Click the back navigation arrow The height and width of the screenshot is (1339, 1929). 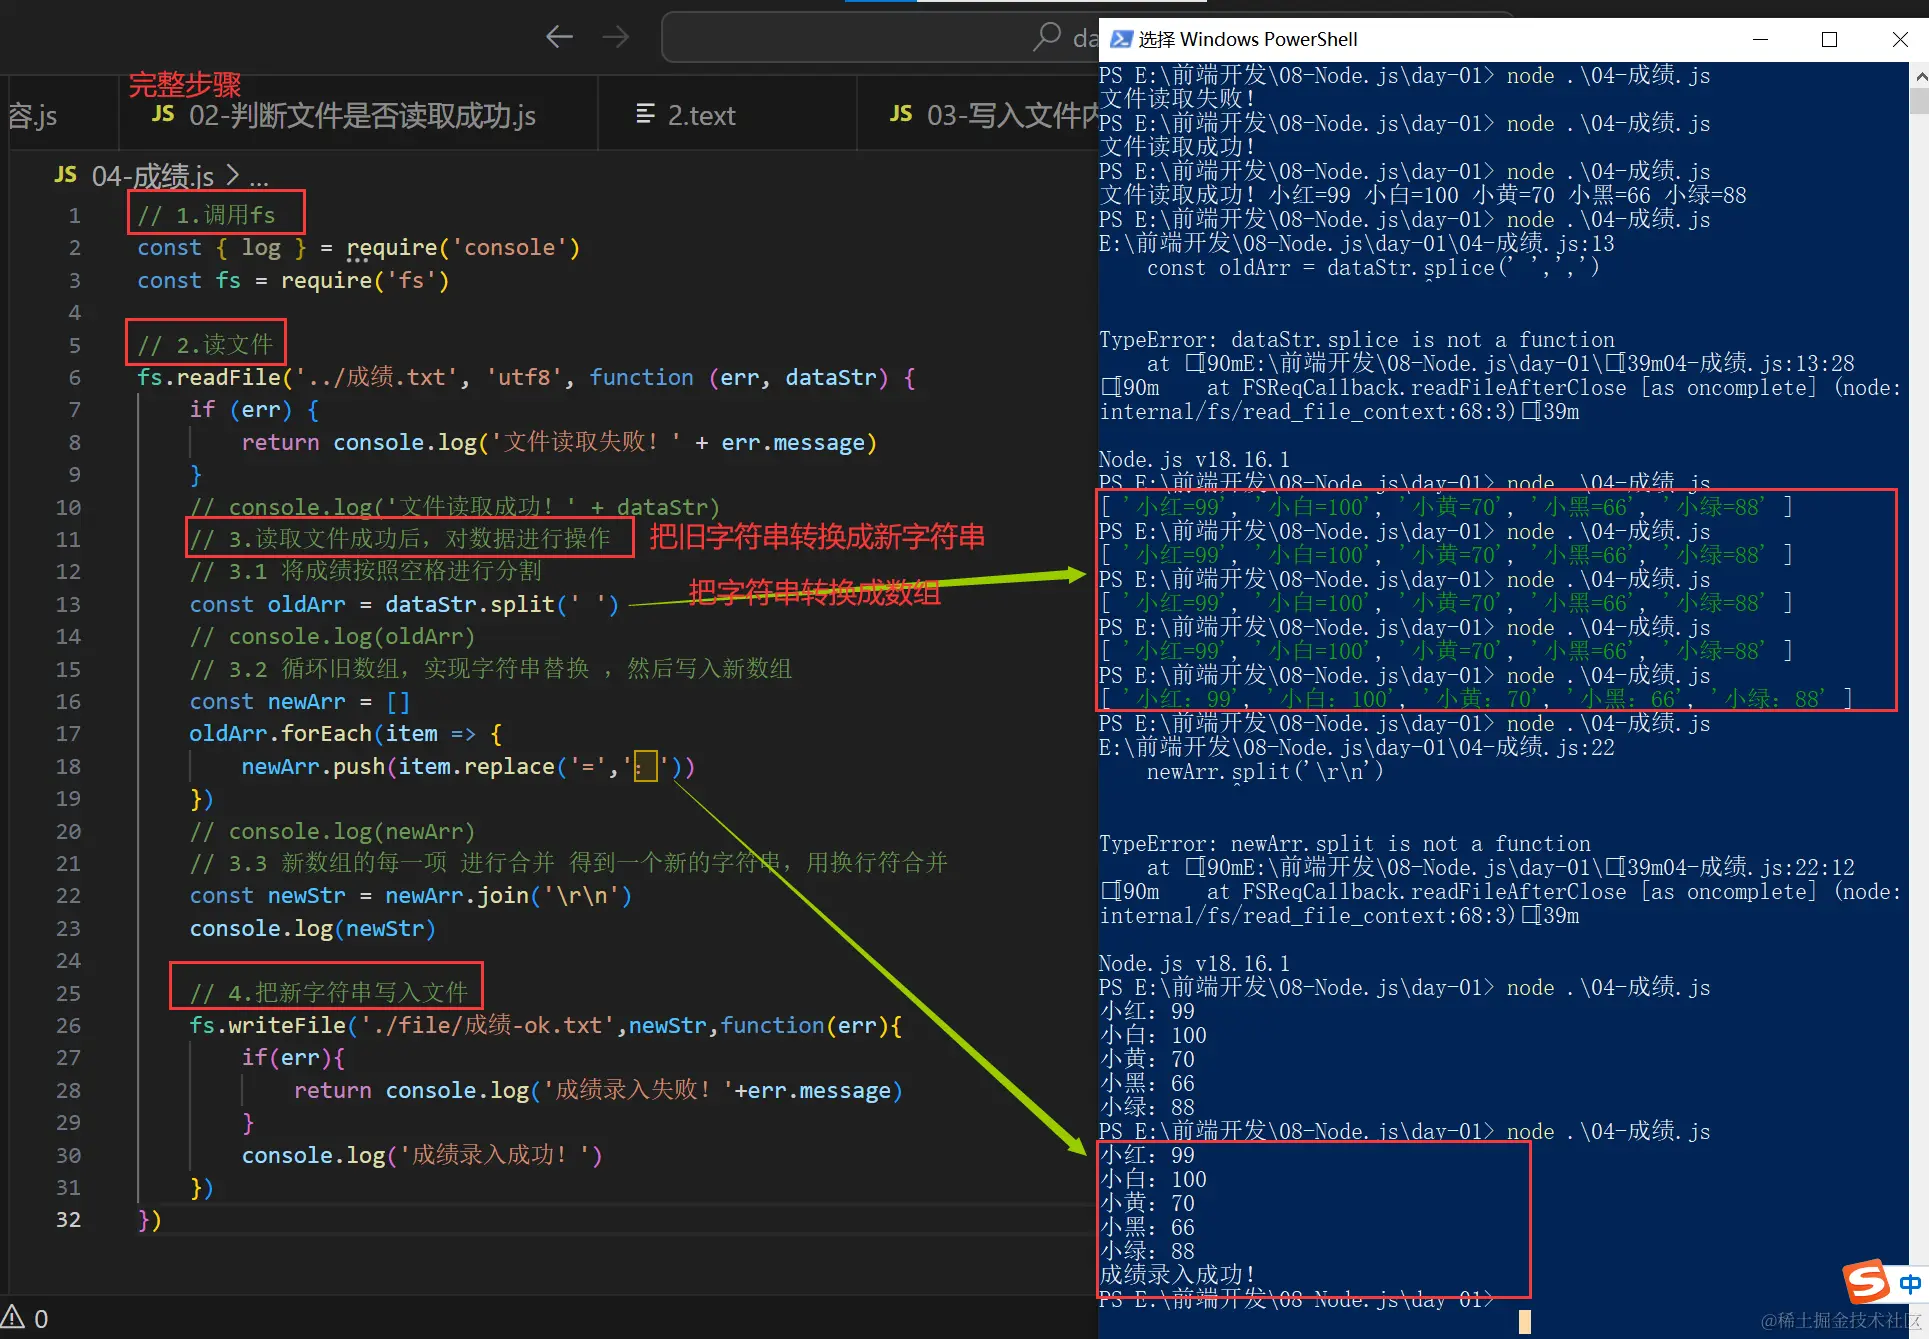click(559, 38)
